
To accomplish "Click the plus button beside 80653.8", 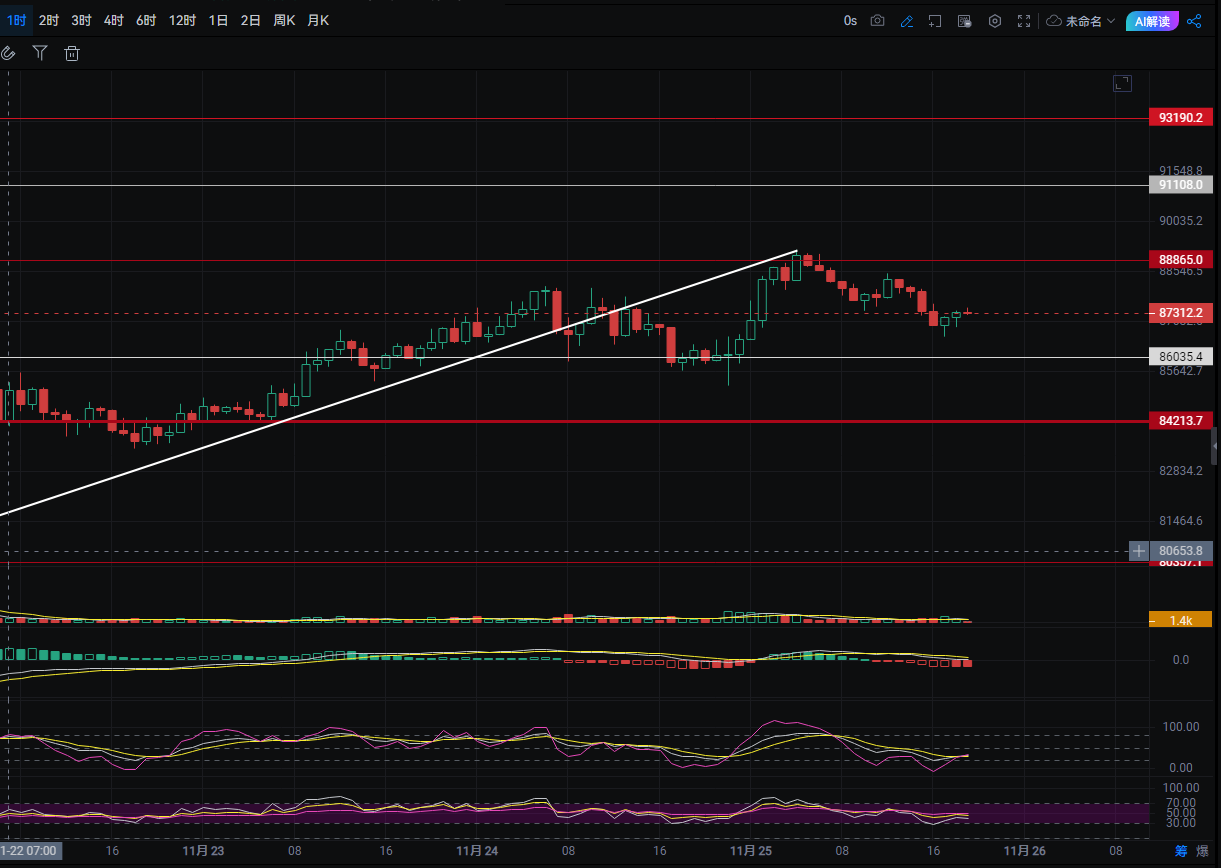I will (x=1138, y=551).
